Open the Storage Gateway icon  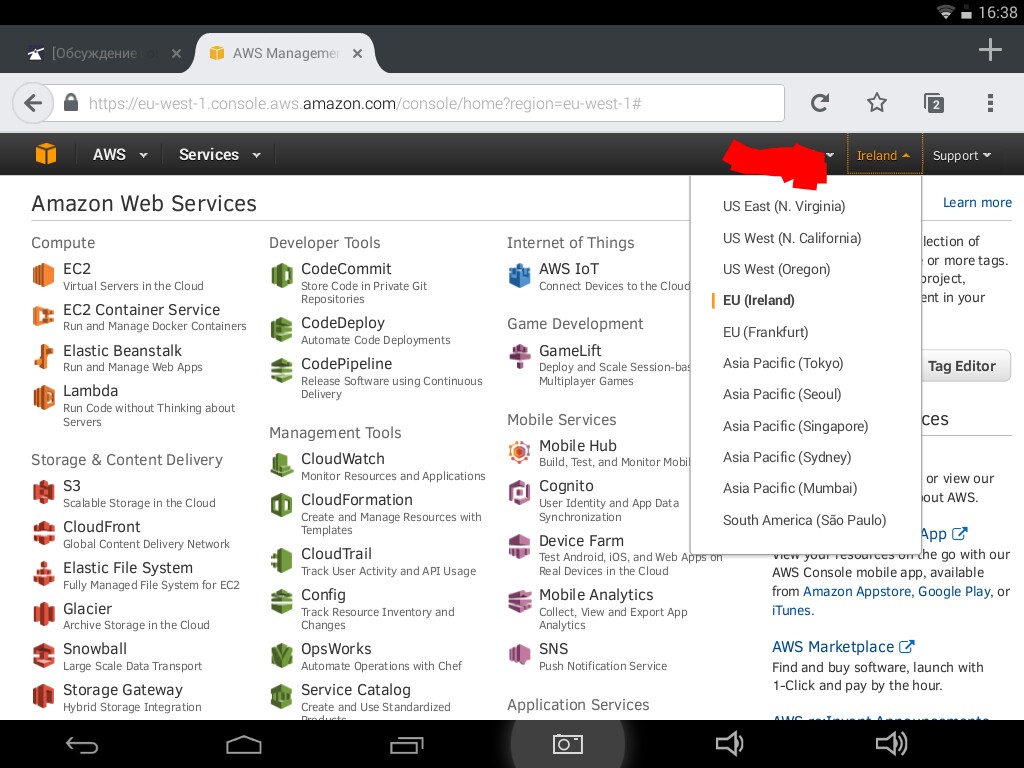43,696
